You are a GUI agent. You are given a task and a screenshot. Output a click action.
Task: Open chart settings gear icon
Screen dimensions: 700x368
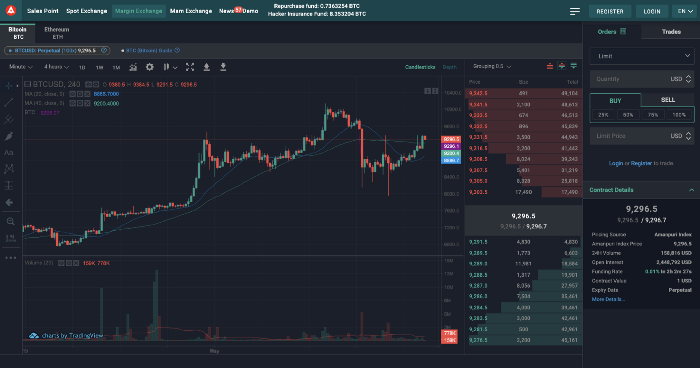pyautogui.click(x=150, y=67)
